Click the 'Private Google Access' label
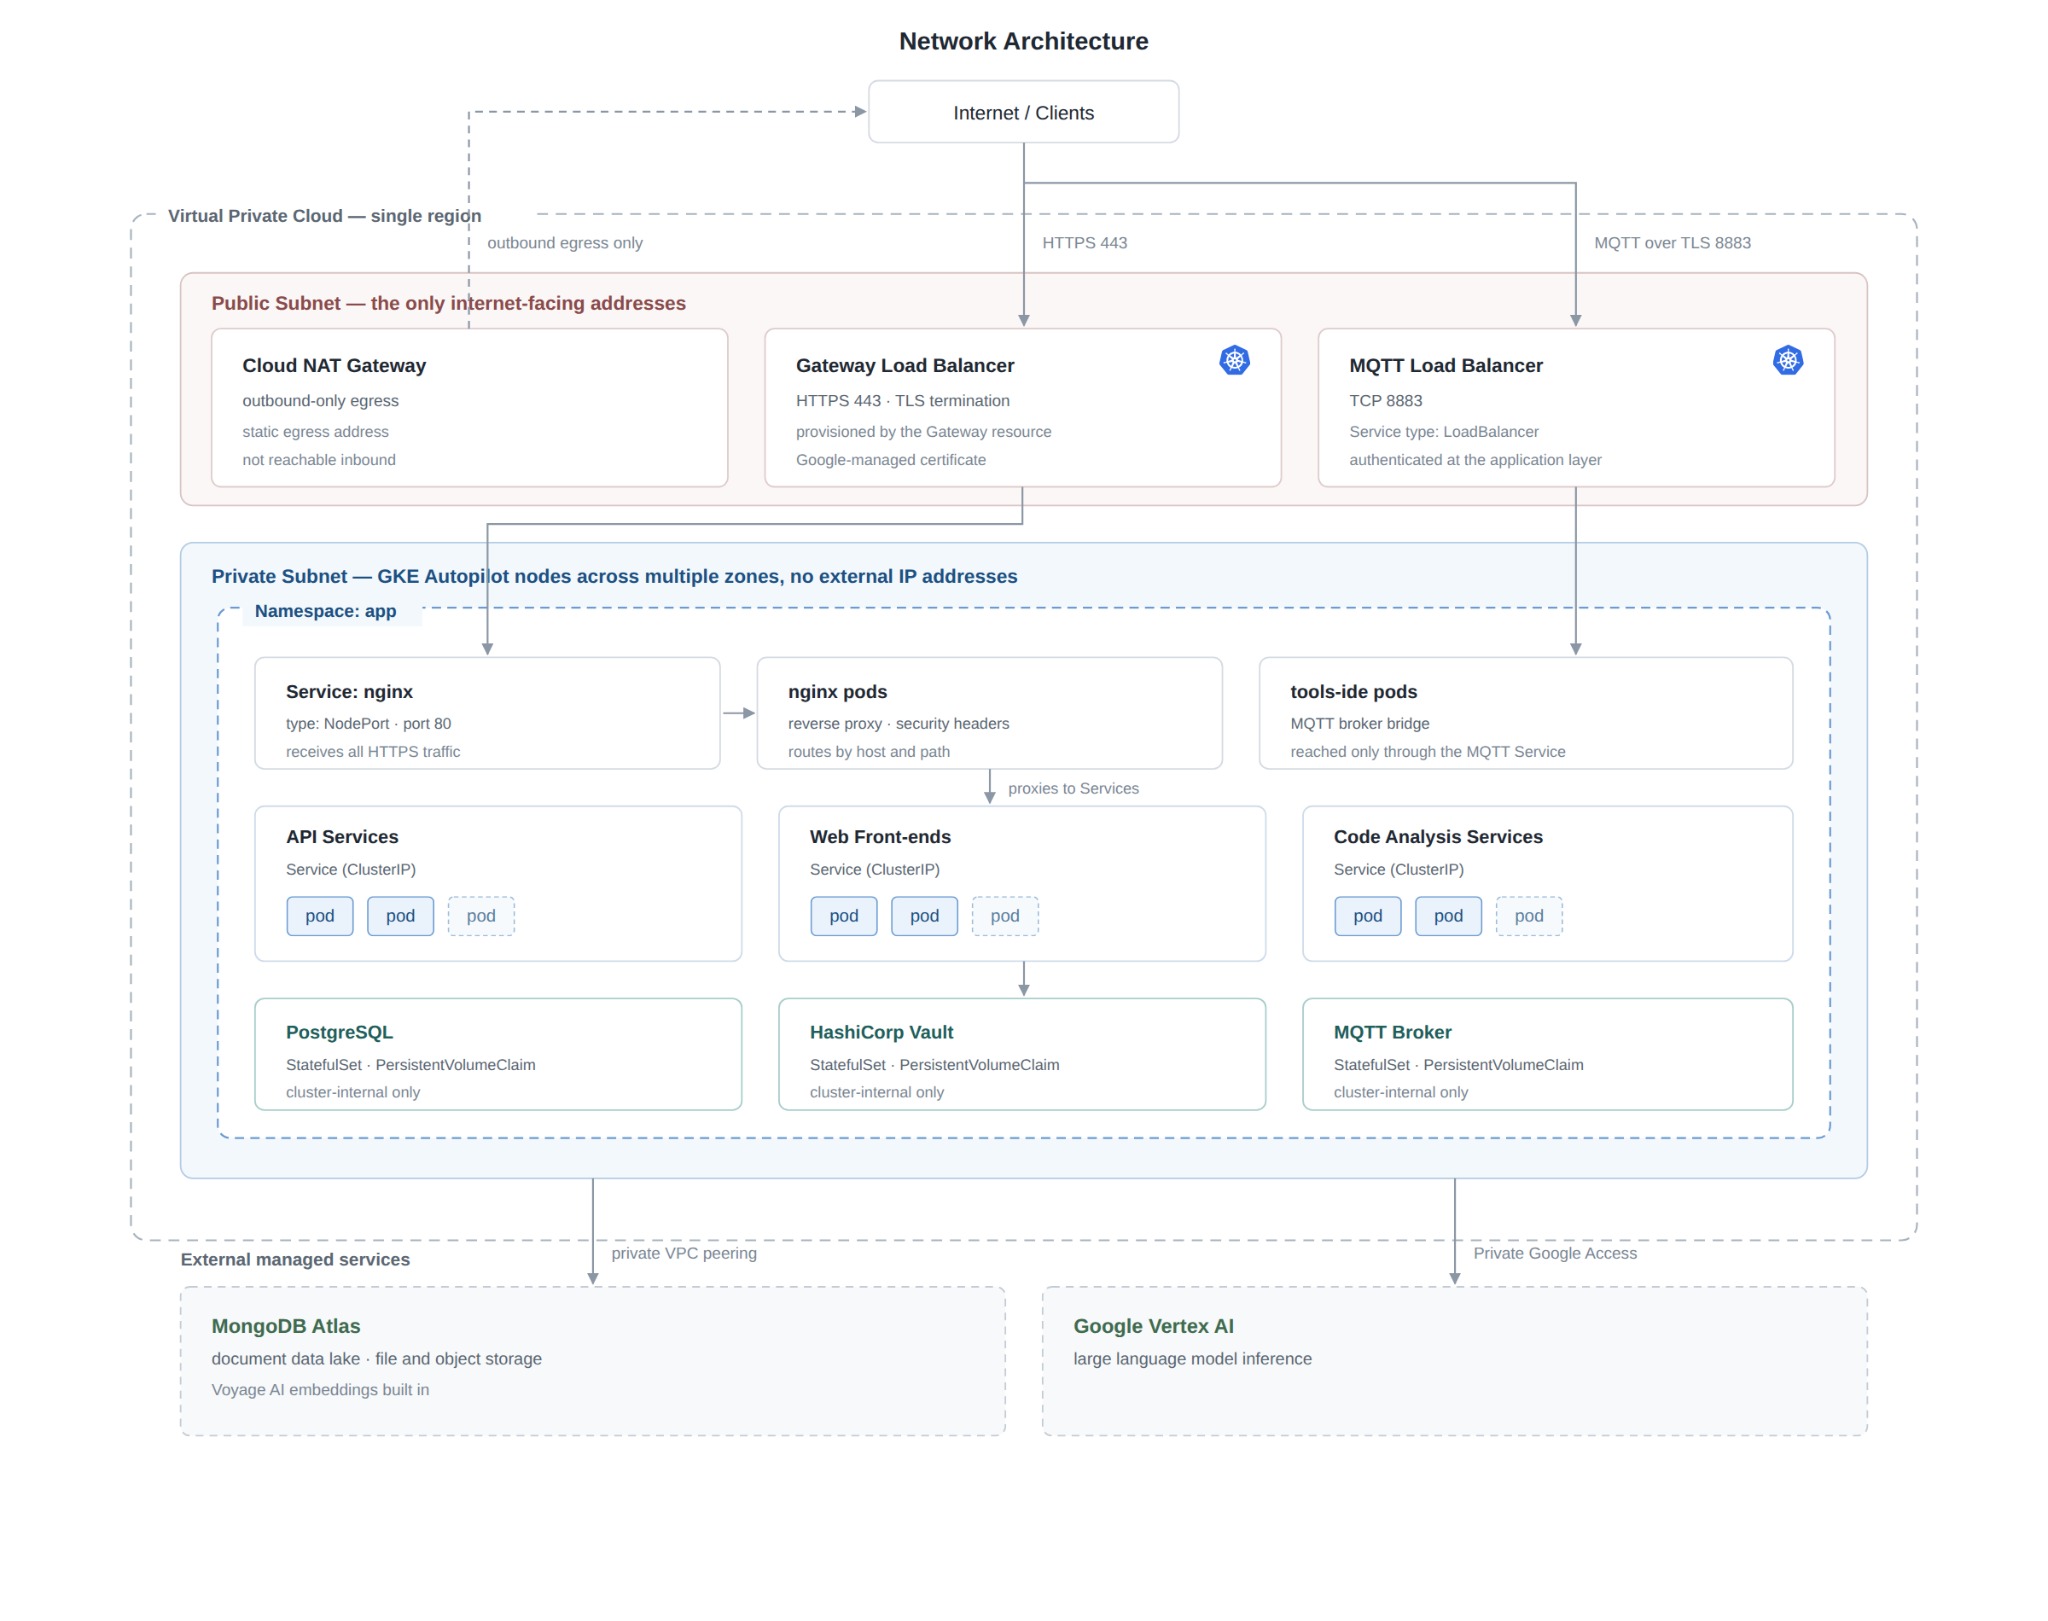2048x1621 pixels. click(x=1554, y=1254)
